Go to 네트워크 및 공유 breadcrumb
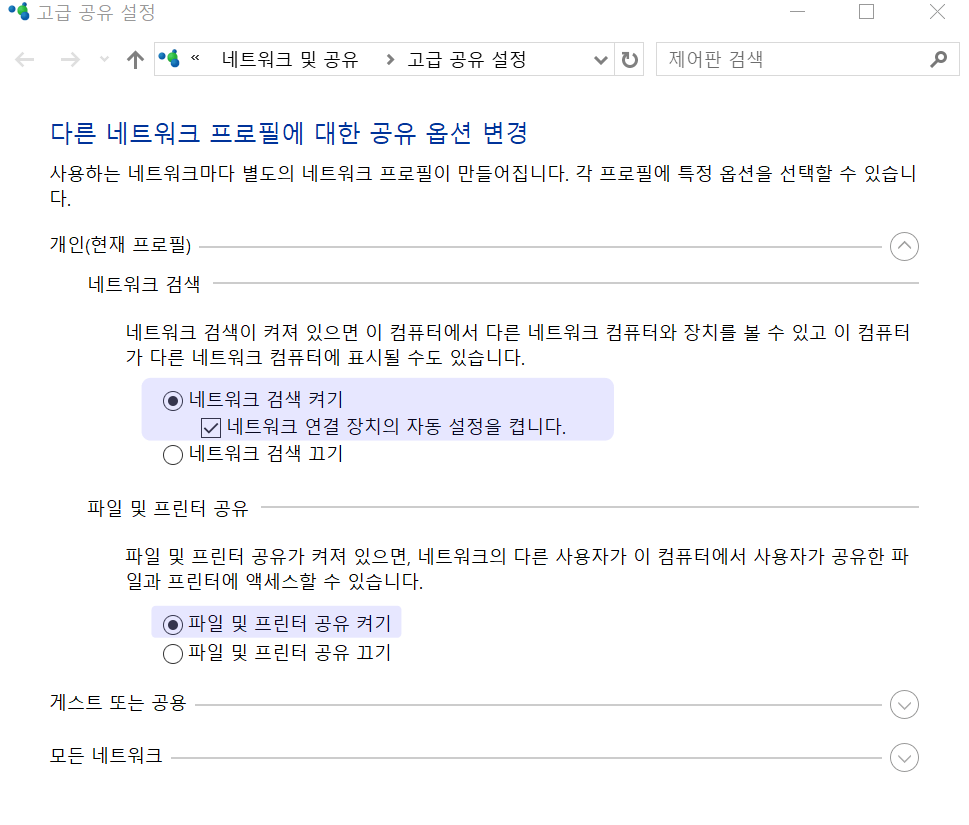 pos(289,60)
